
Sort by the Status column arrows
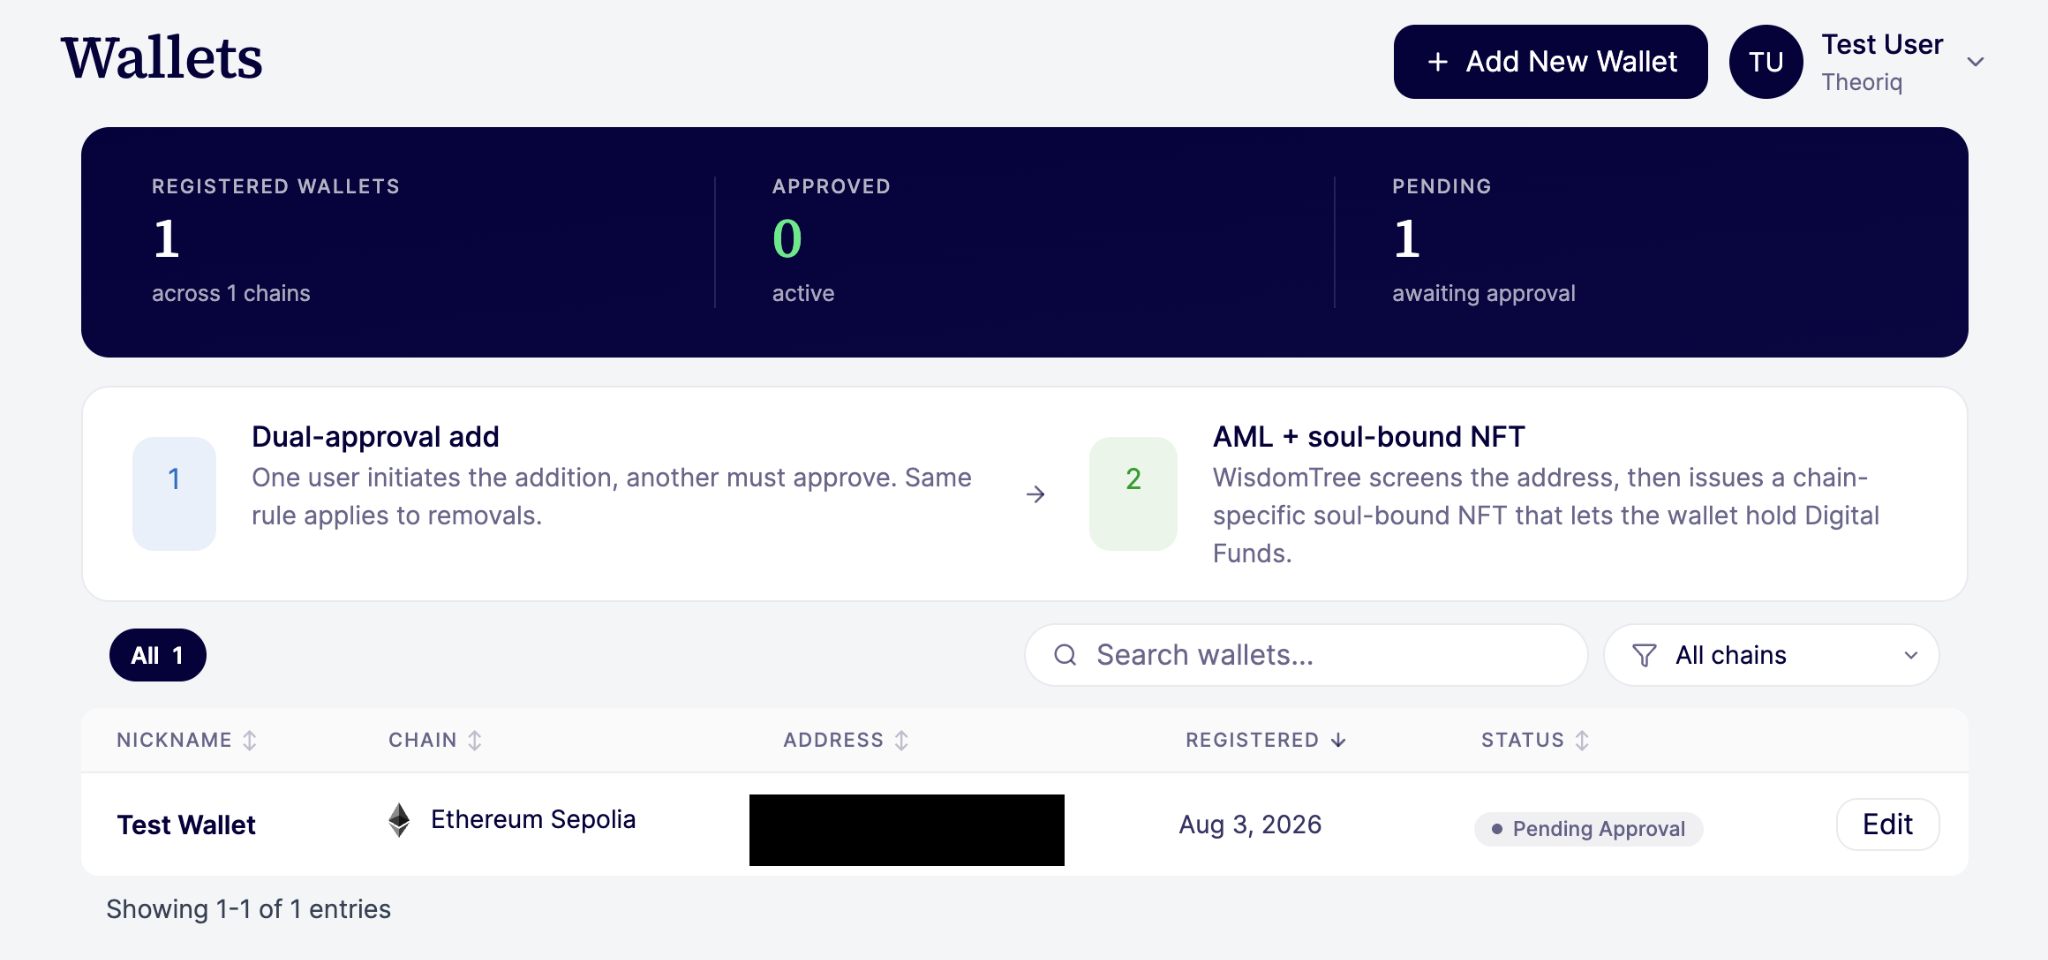1582,740
